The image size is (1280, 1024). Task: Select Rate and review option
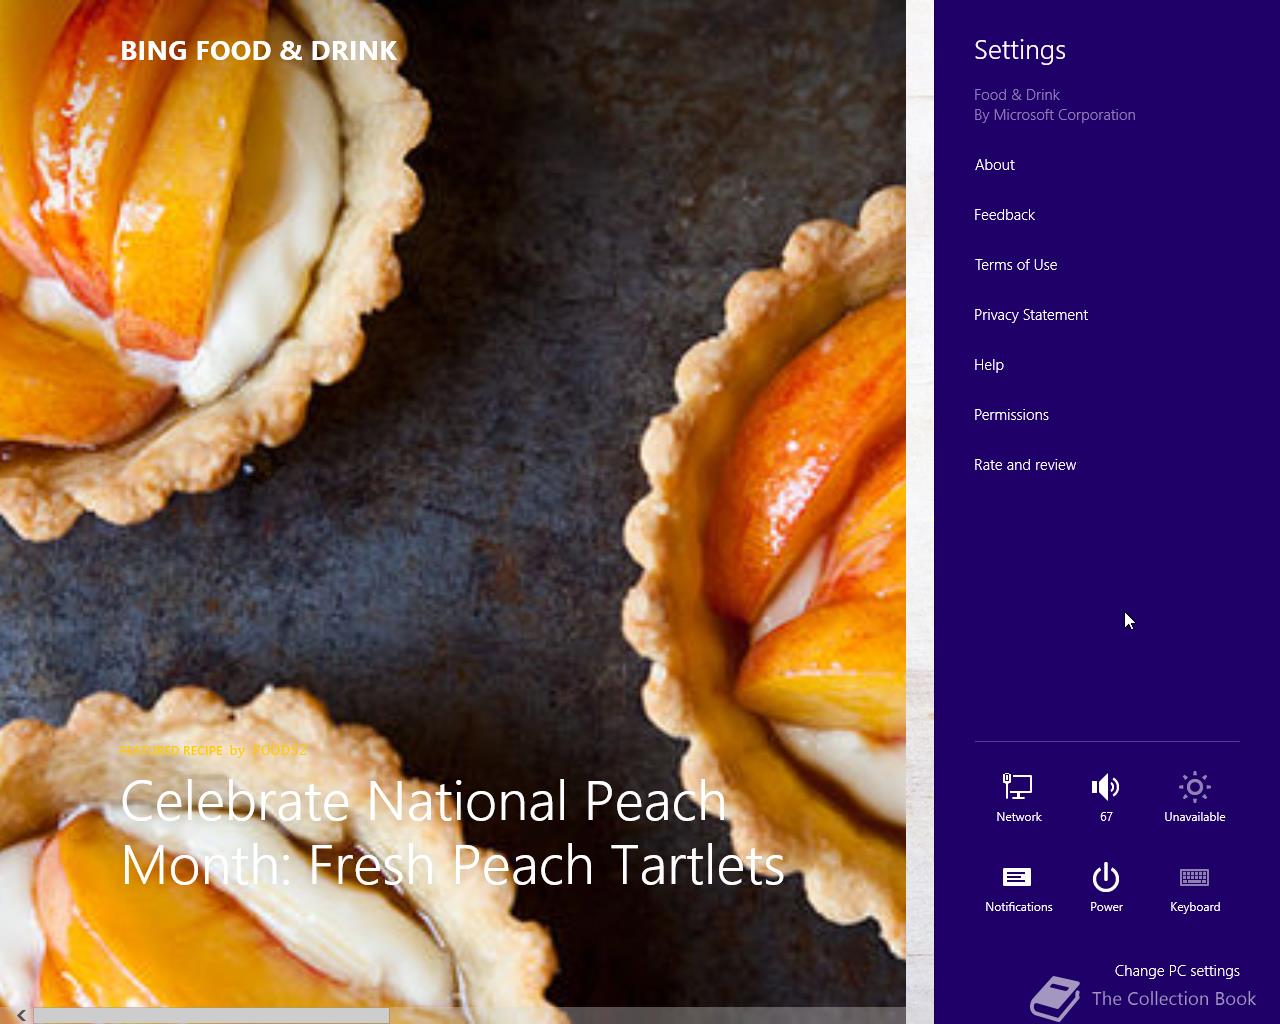[1024, 465]
